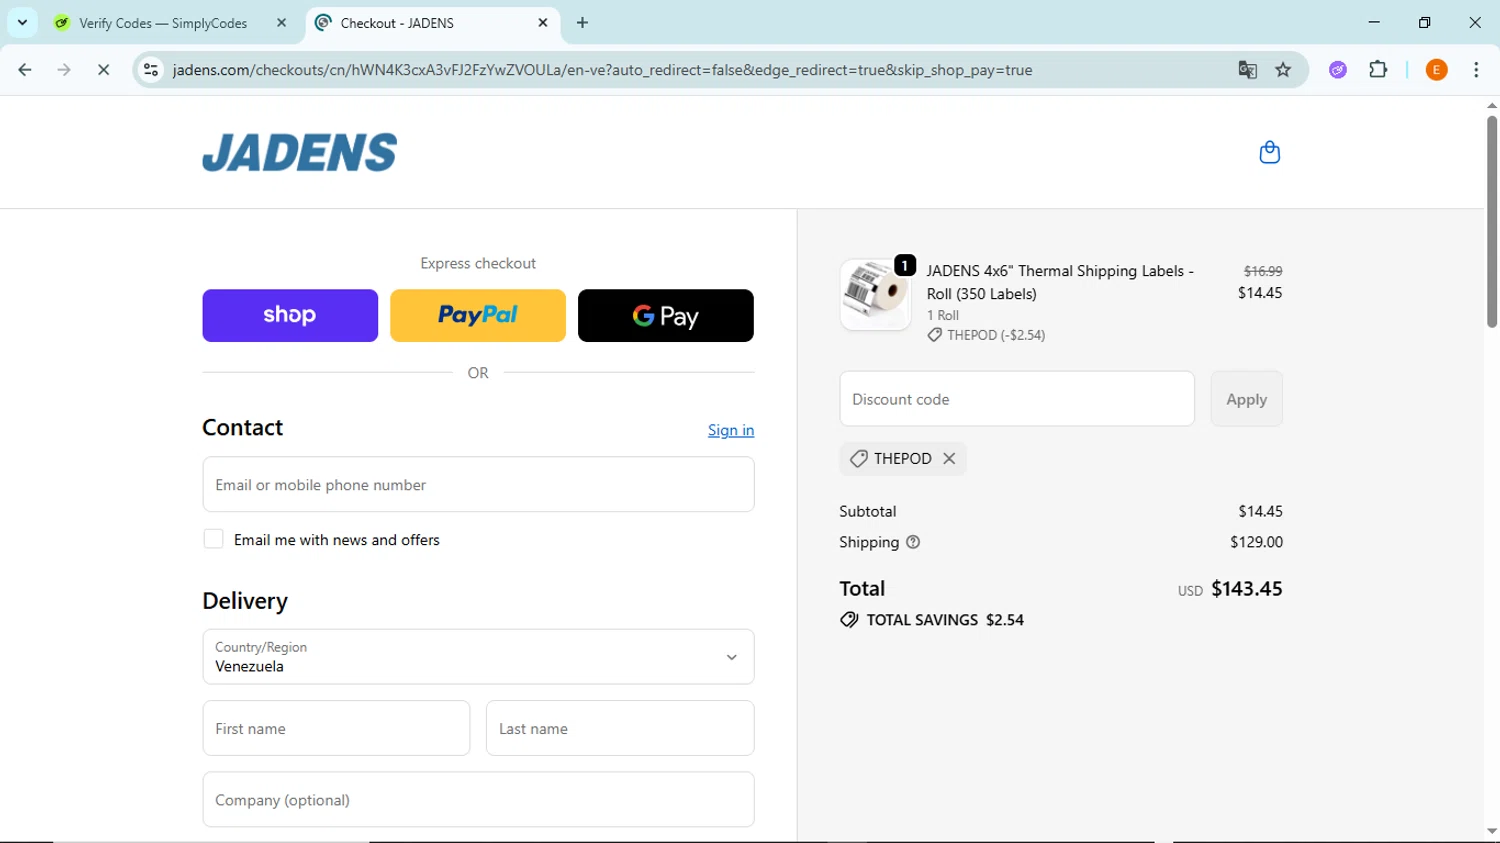Go forward in browser history
The image size is (1500, 843).
[x=64, y=70]
